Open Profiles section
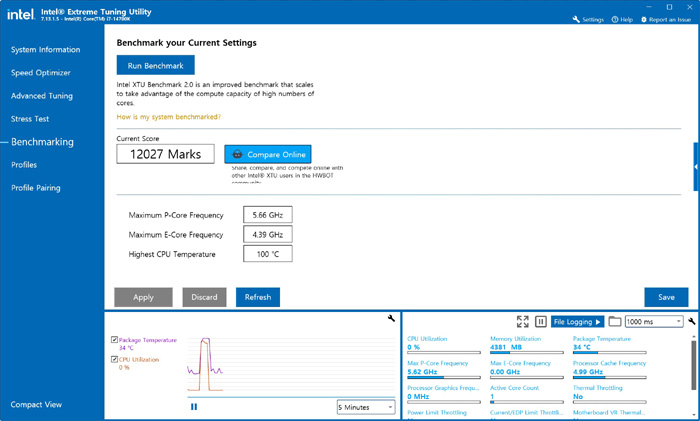This screenshot has width=700, height=421. (24, 165)
